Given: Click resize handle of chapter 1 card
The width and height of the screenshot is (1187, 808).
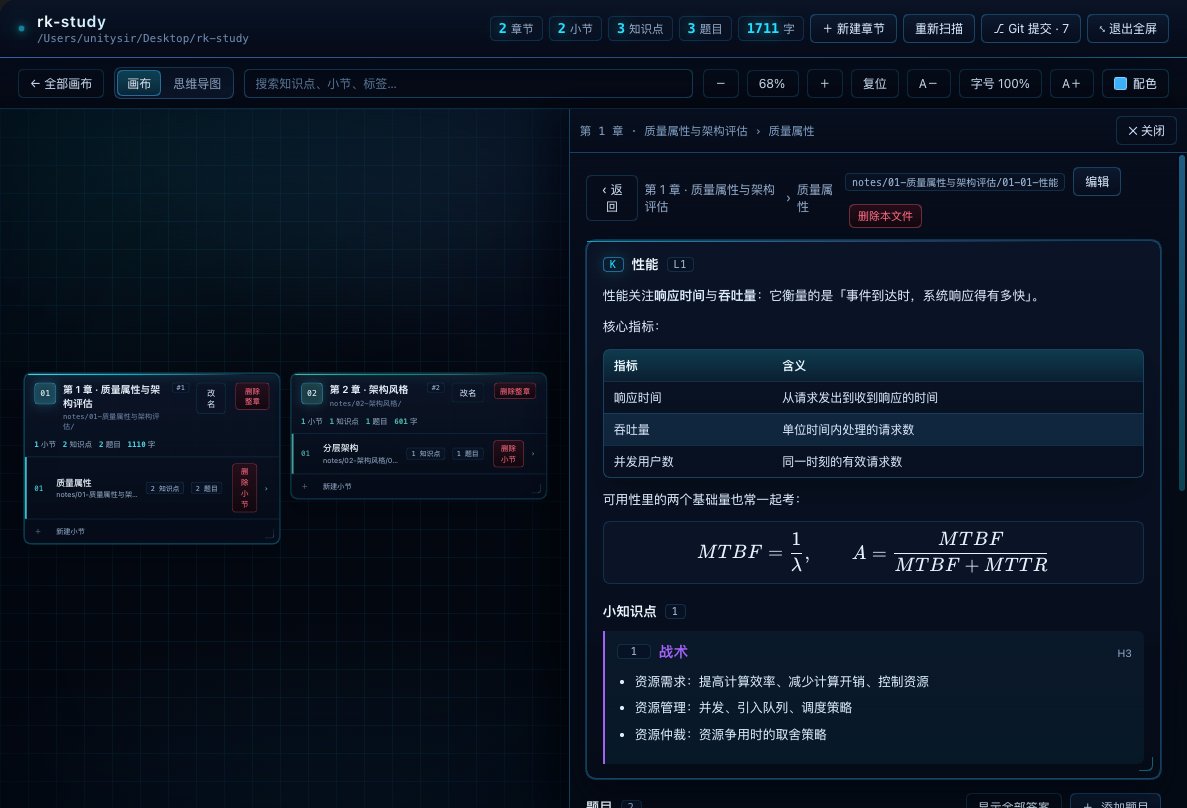Looking at the screenshot, I should click(x=269, y=535).
